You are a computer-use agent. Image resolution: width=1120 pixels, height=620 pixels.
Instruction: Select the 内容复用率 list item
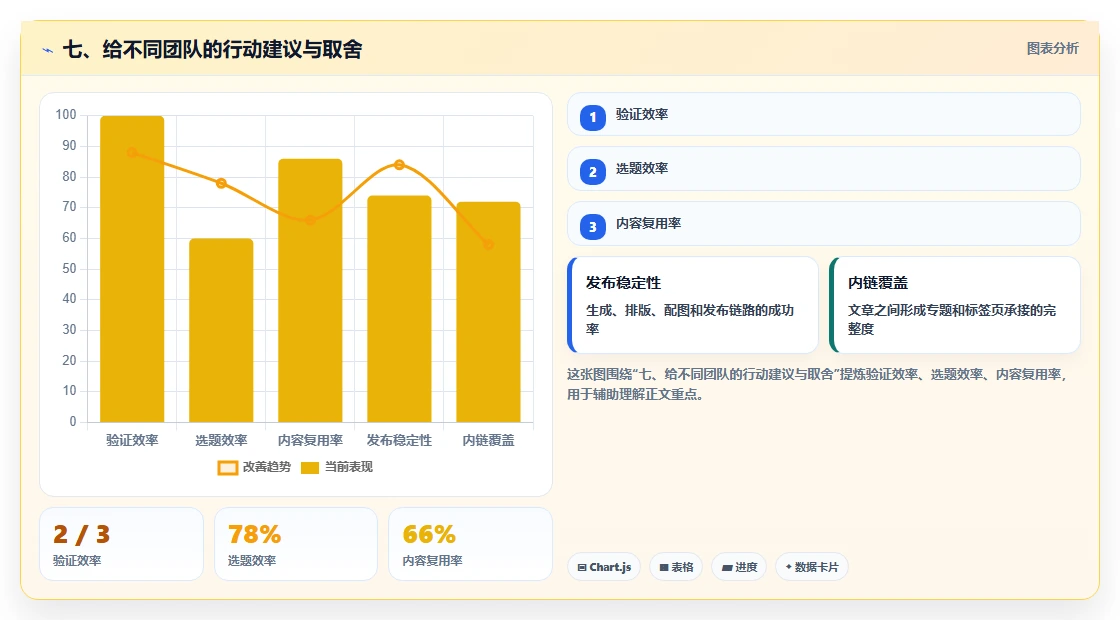pos(824,224)
